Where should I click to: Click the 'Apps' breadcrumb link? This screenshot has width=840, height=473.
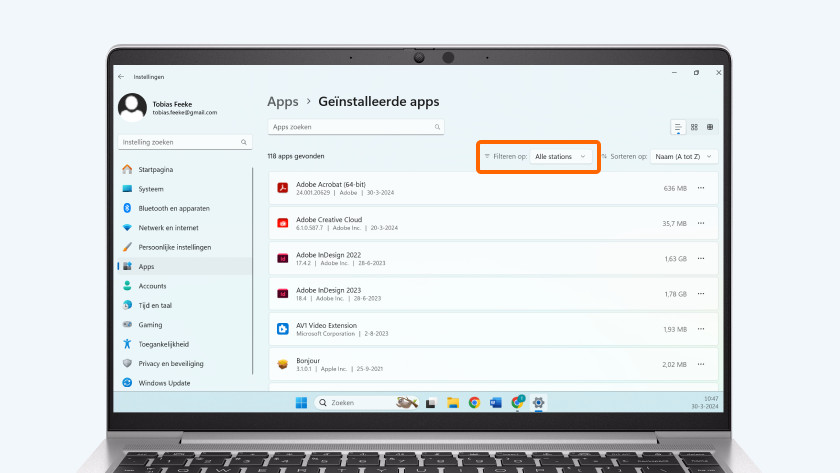[283, 102]
